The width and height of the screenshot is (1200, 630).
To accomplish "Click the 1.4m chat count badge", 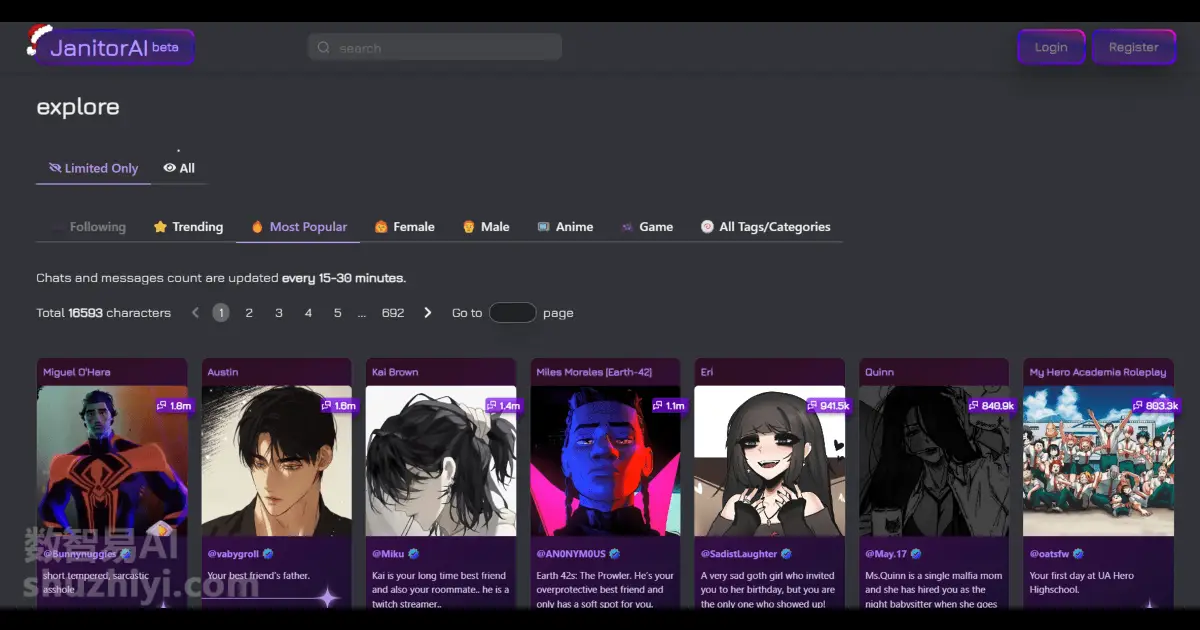I will 504,406.
